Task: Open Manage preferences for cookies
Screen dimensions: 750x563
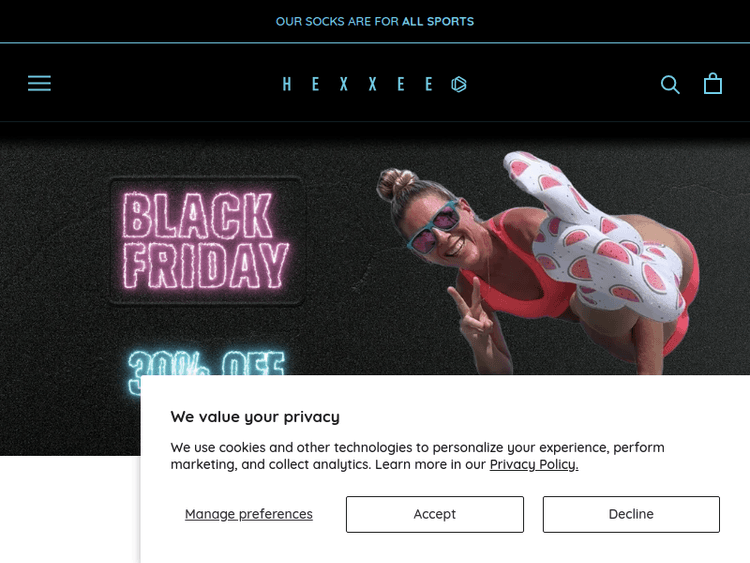Action: 249,514
